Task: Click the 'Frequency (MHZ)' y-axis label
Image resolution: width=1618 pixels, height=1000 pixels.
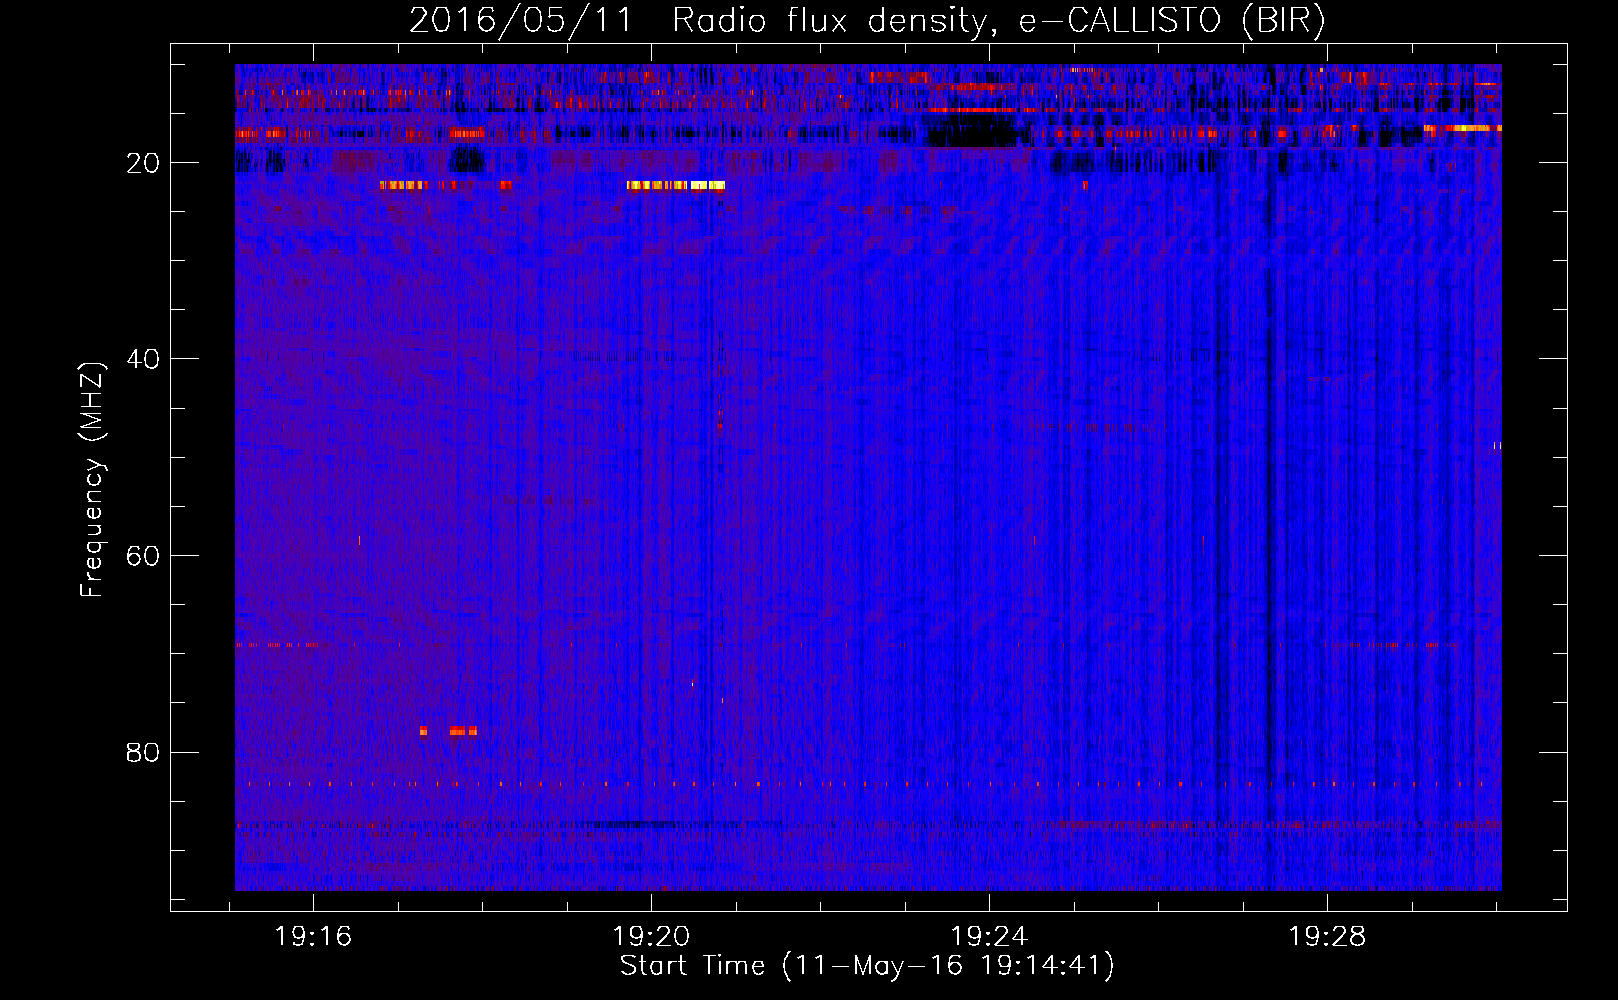Action: pos(91,480)
